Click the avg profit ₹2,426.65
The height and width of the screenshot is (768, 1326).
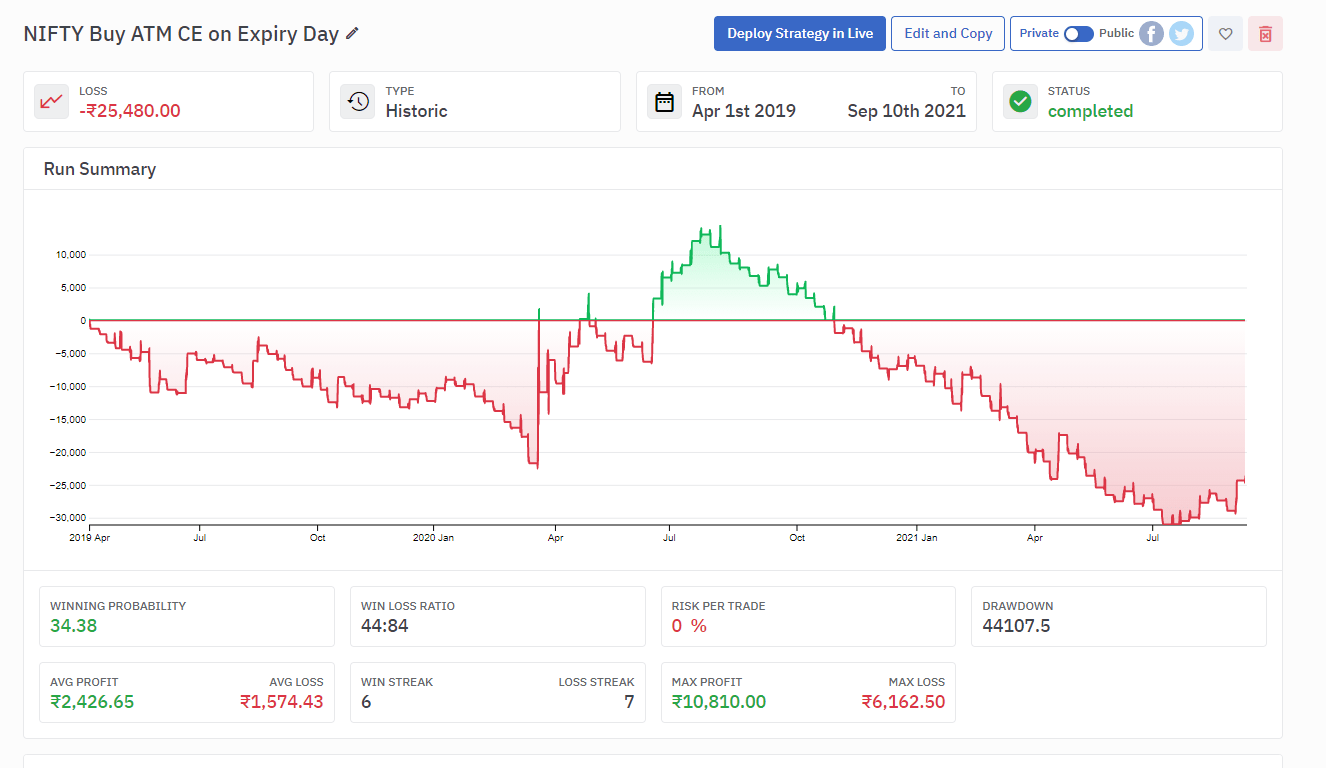92,702
